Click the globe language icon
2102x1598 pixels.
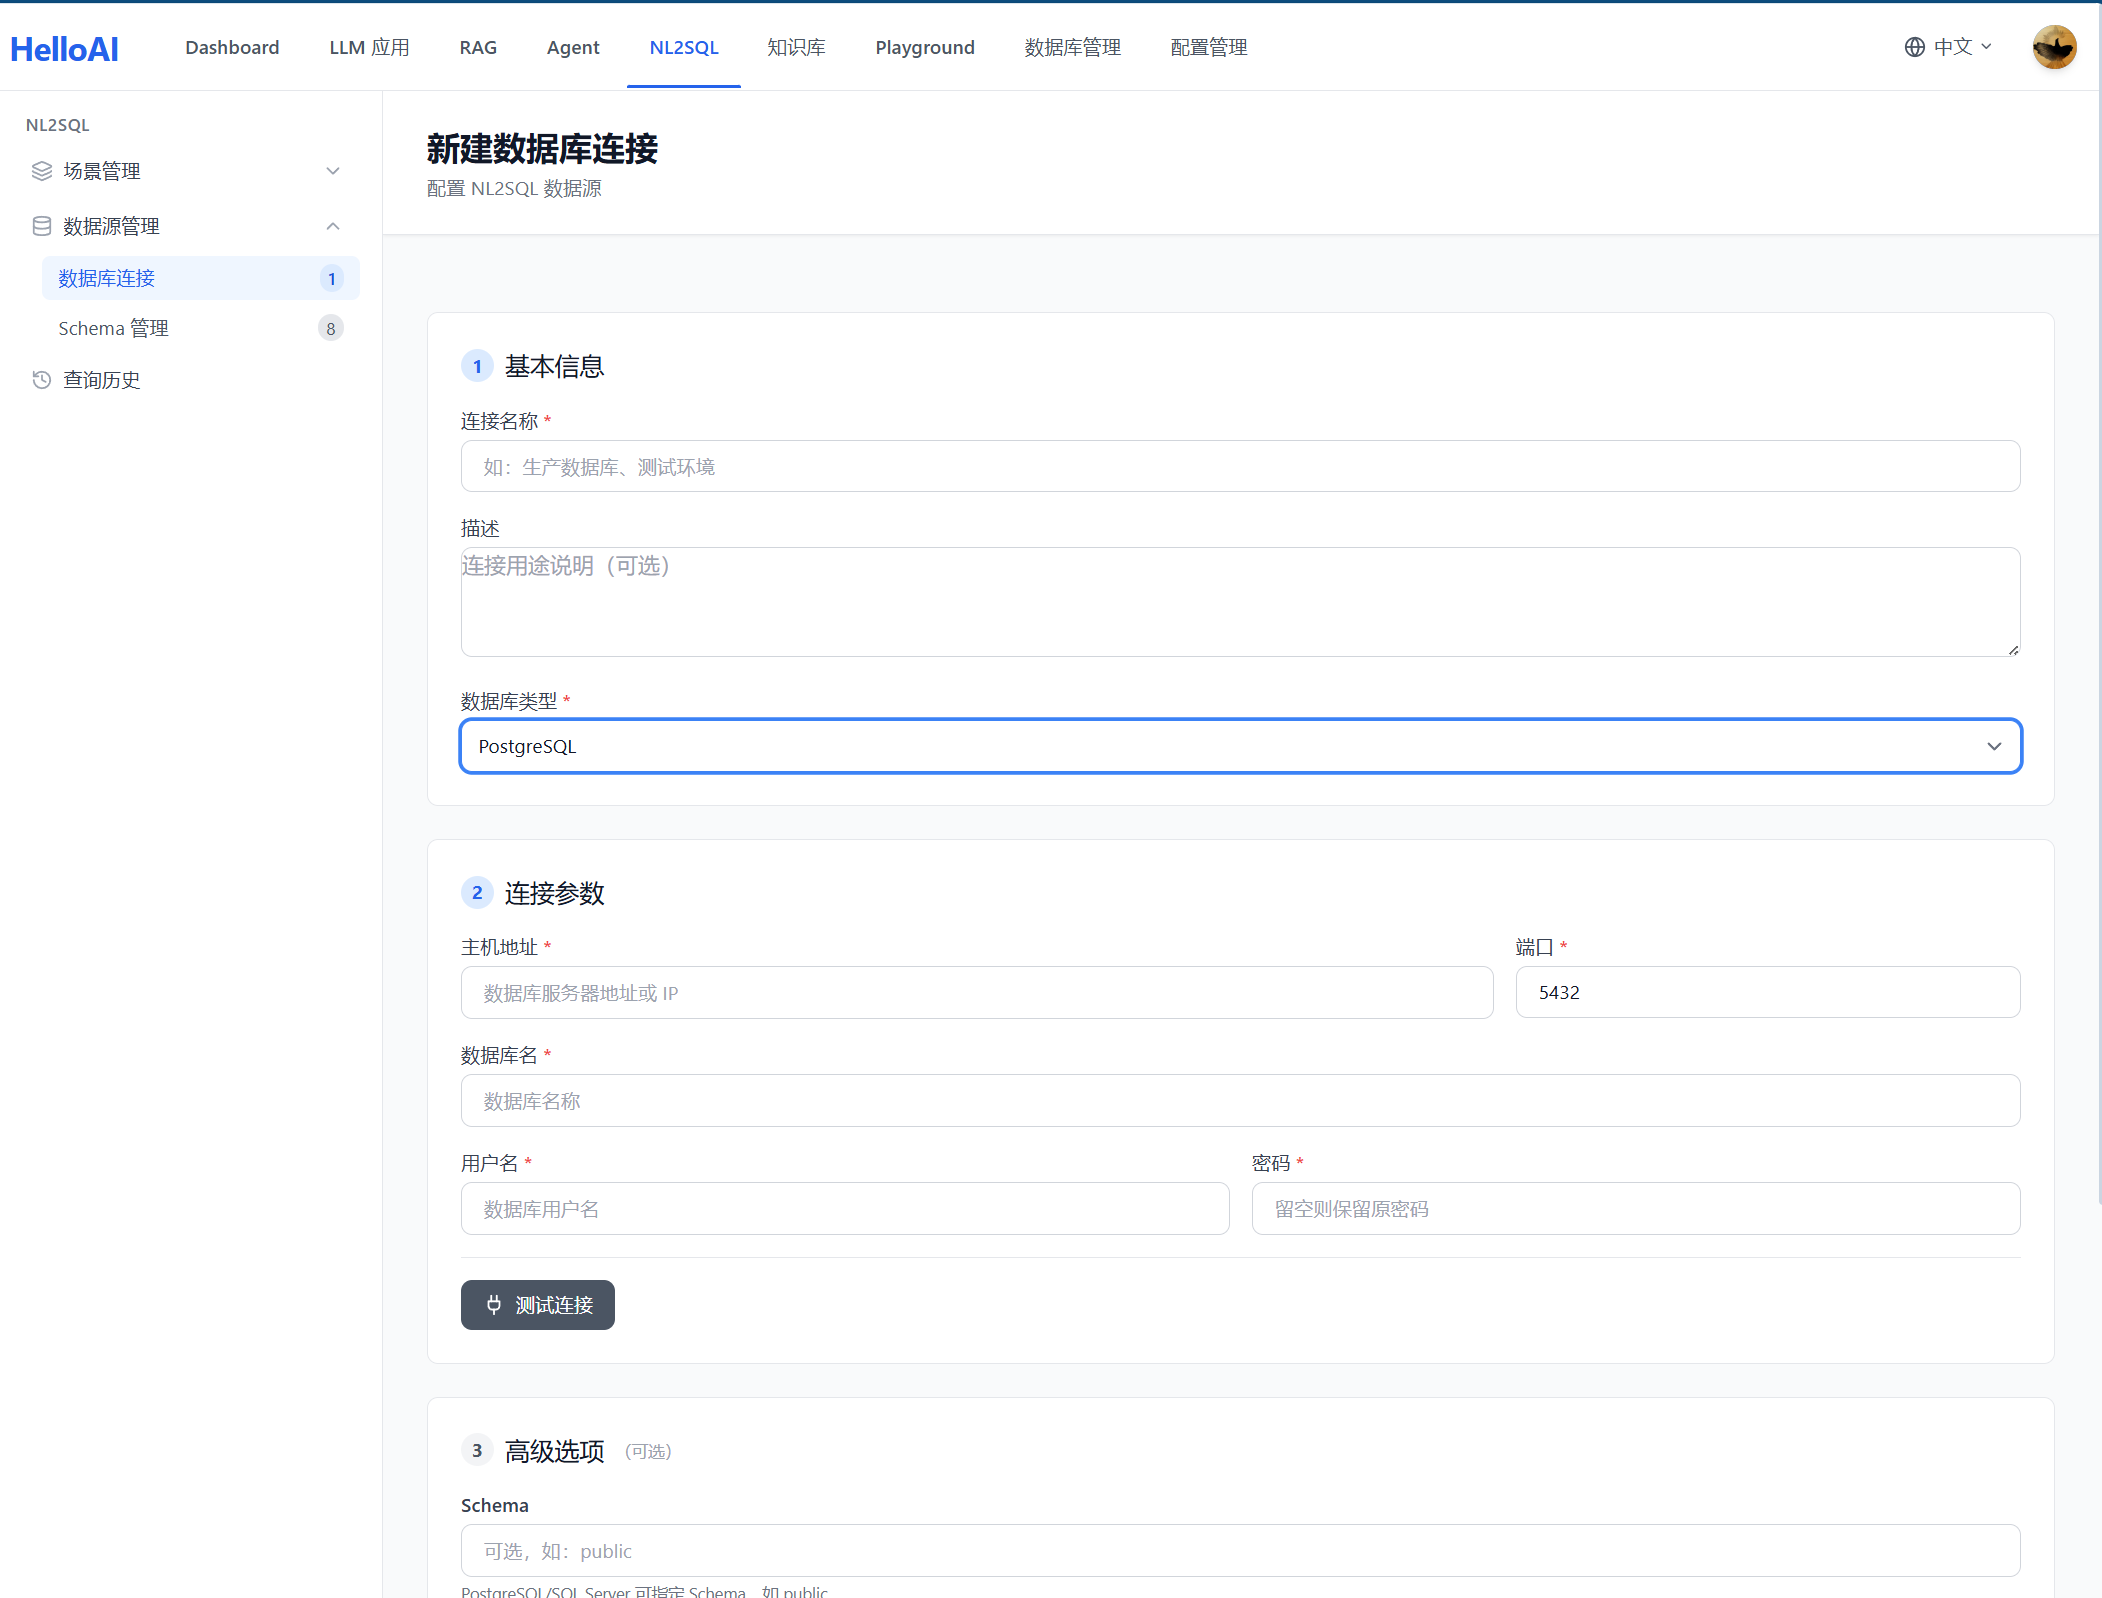[1914, 47]
